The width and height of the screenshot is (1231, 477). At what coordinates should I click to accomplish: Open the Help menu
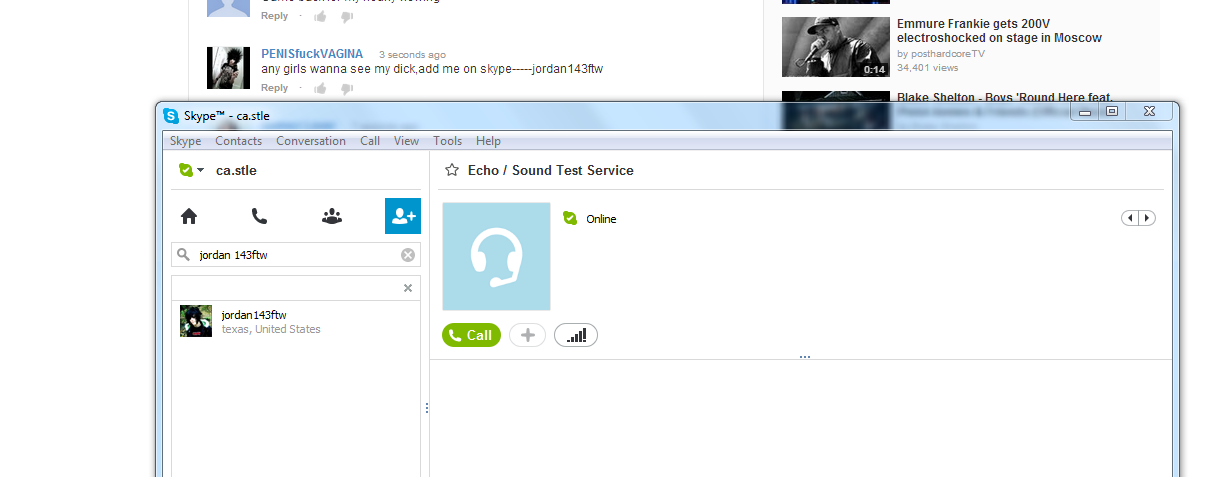489,141
